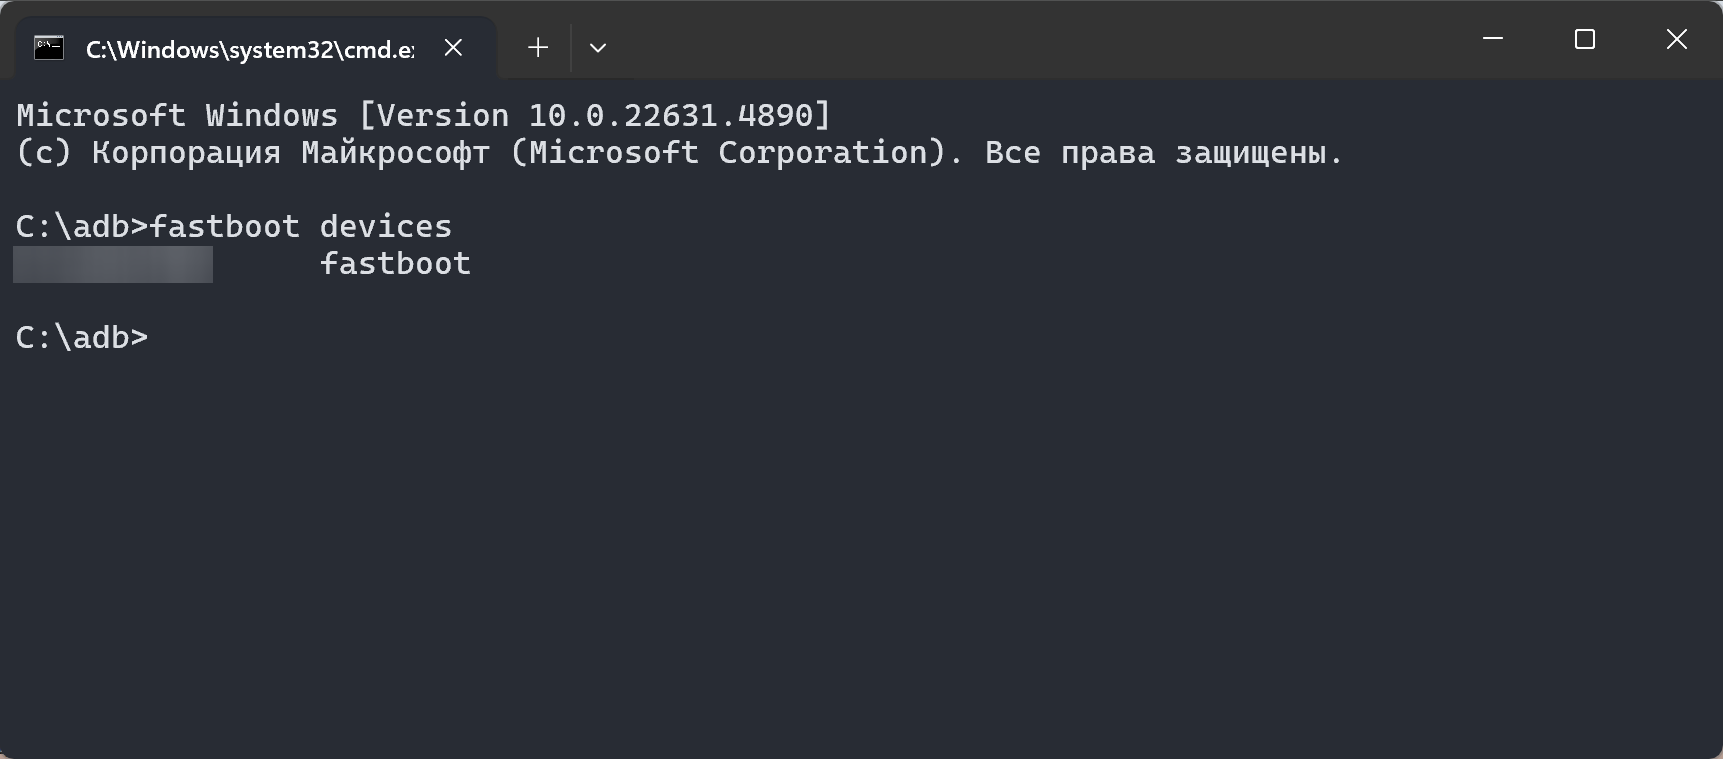Click the Microsoft Windows version line
This screenshot has height=759, width=1723.
pyautogui.click(x=423, y=115)
